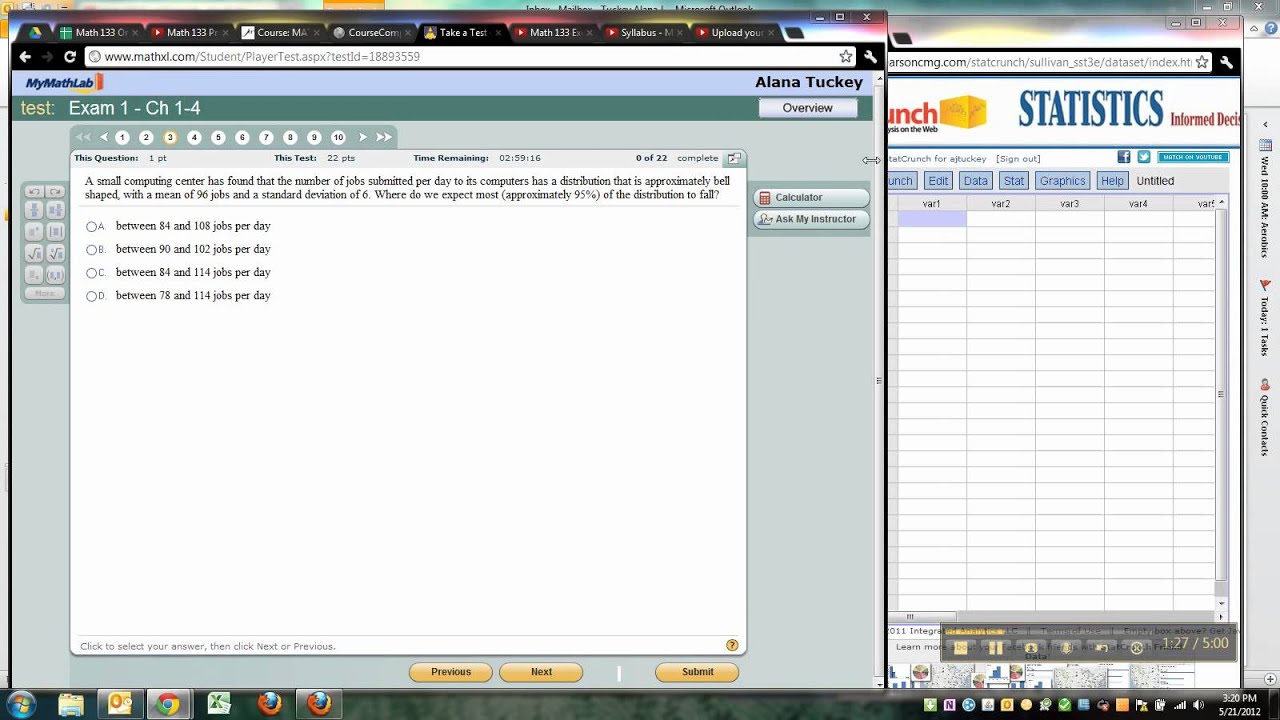The image size is (1280, 720).
Task: Click the Overview button
Action: click(807, 108)
